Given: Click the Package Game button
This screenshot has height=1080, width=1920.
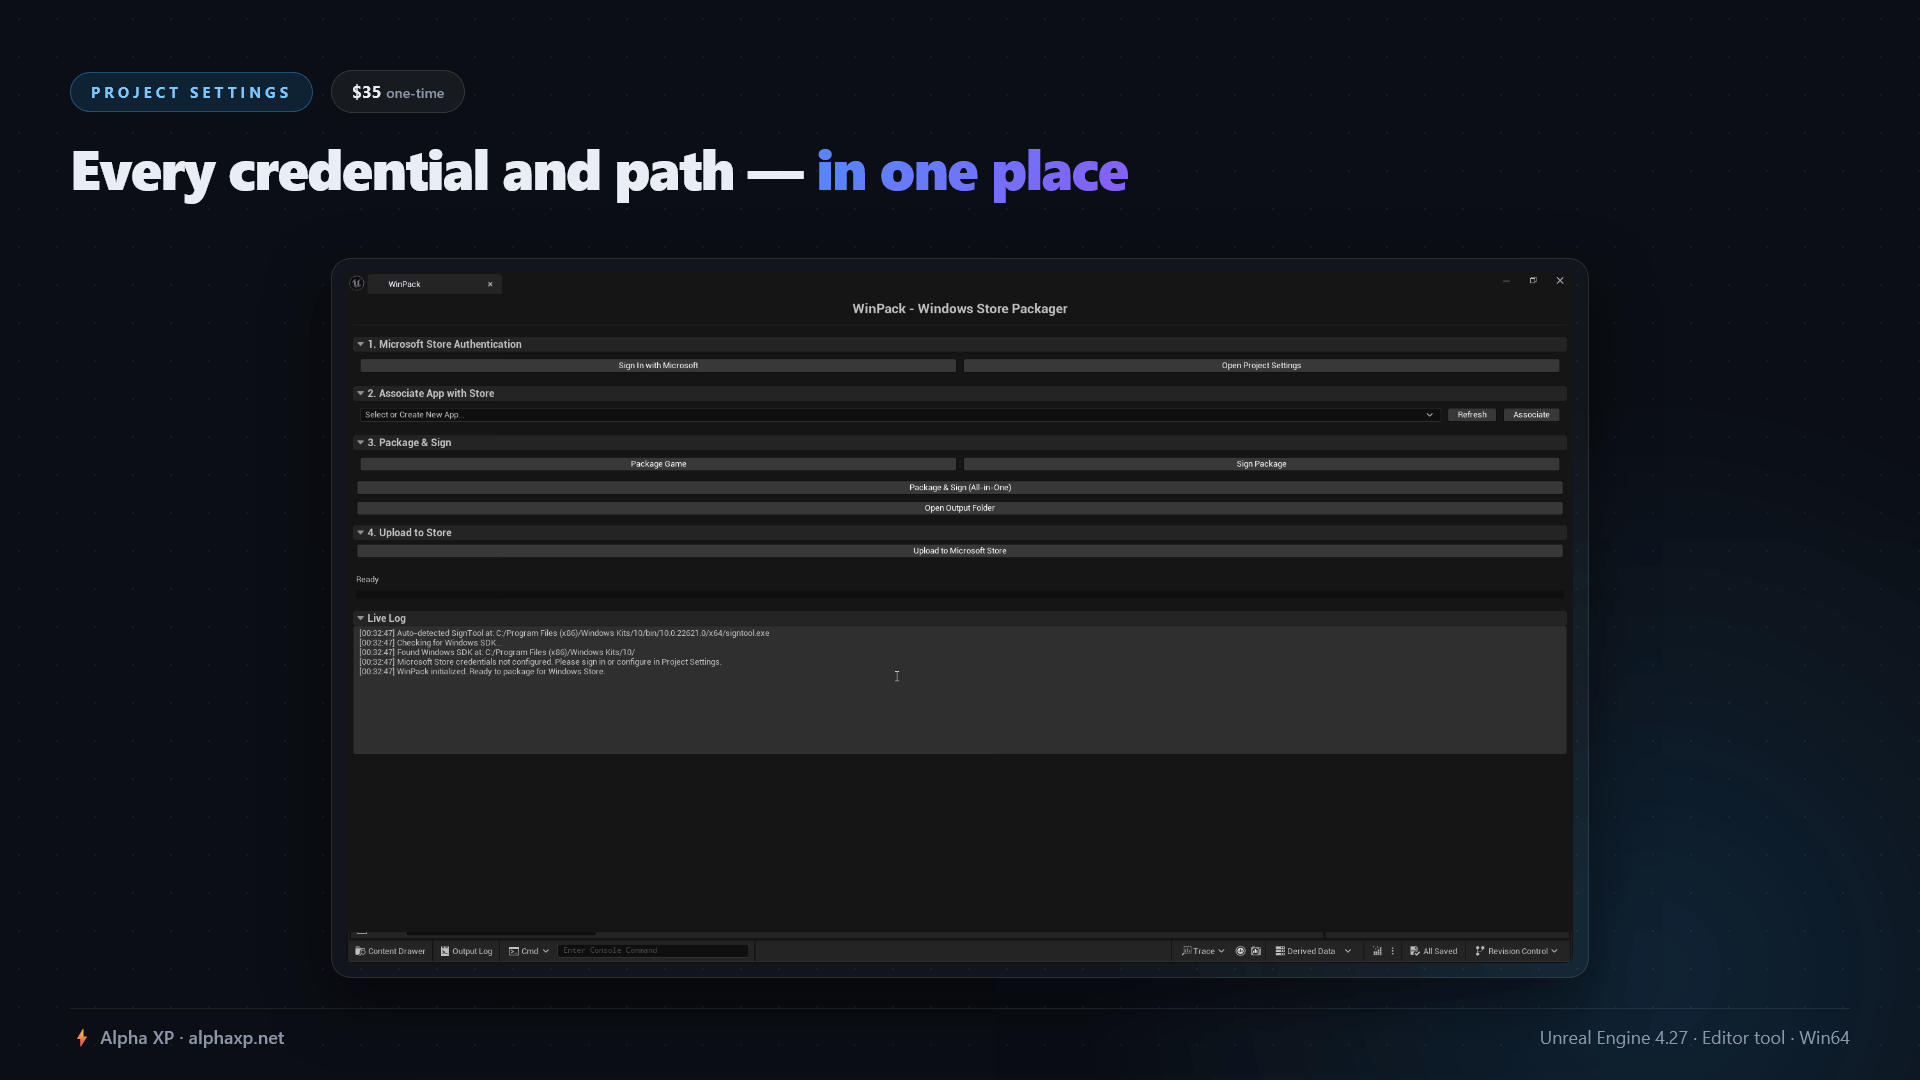Looking at the screenshot, I should pyautogui.click(x=658, y=464).
